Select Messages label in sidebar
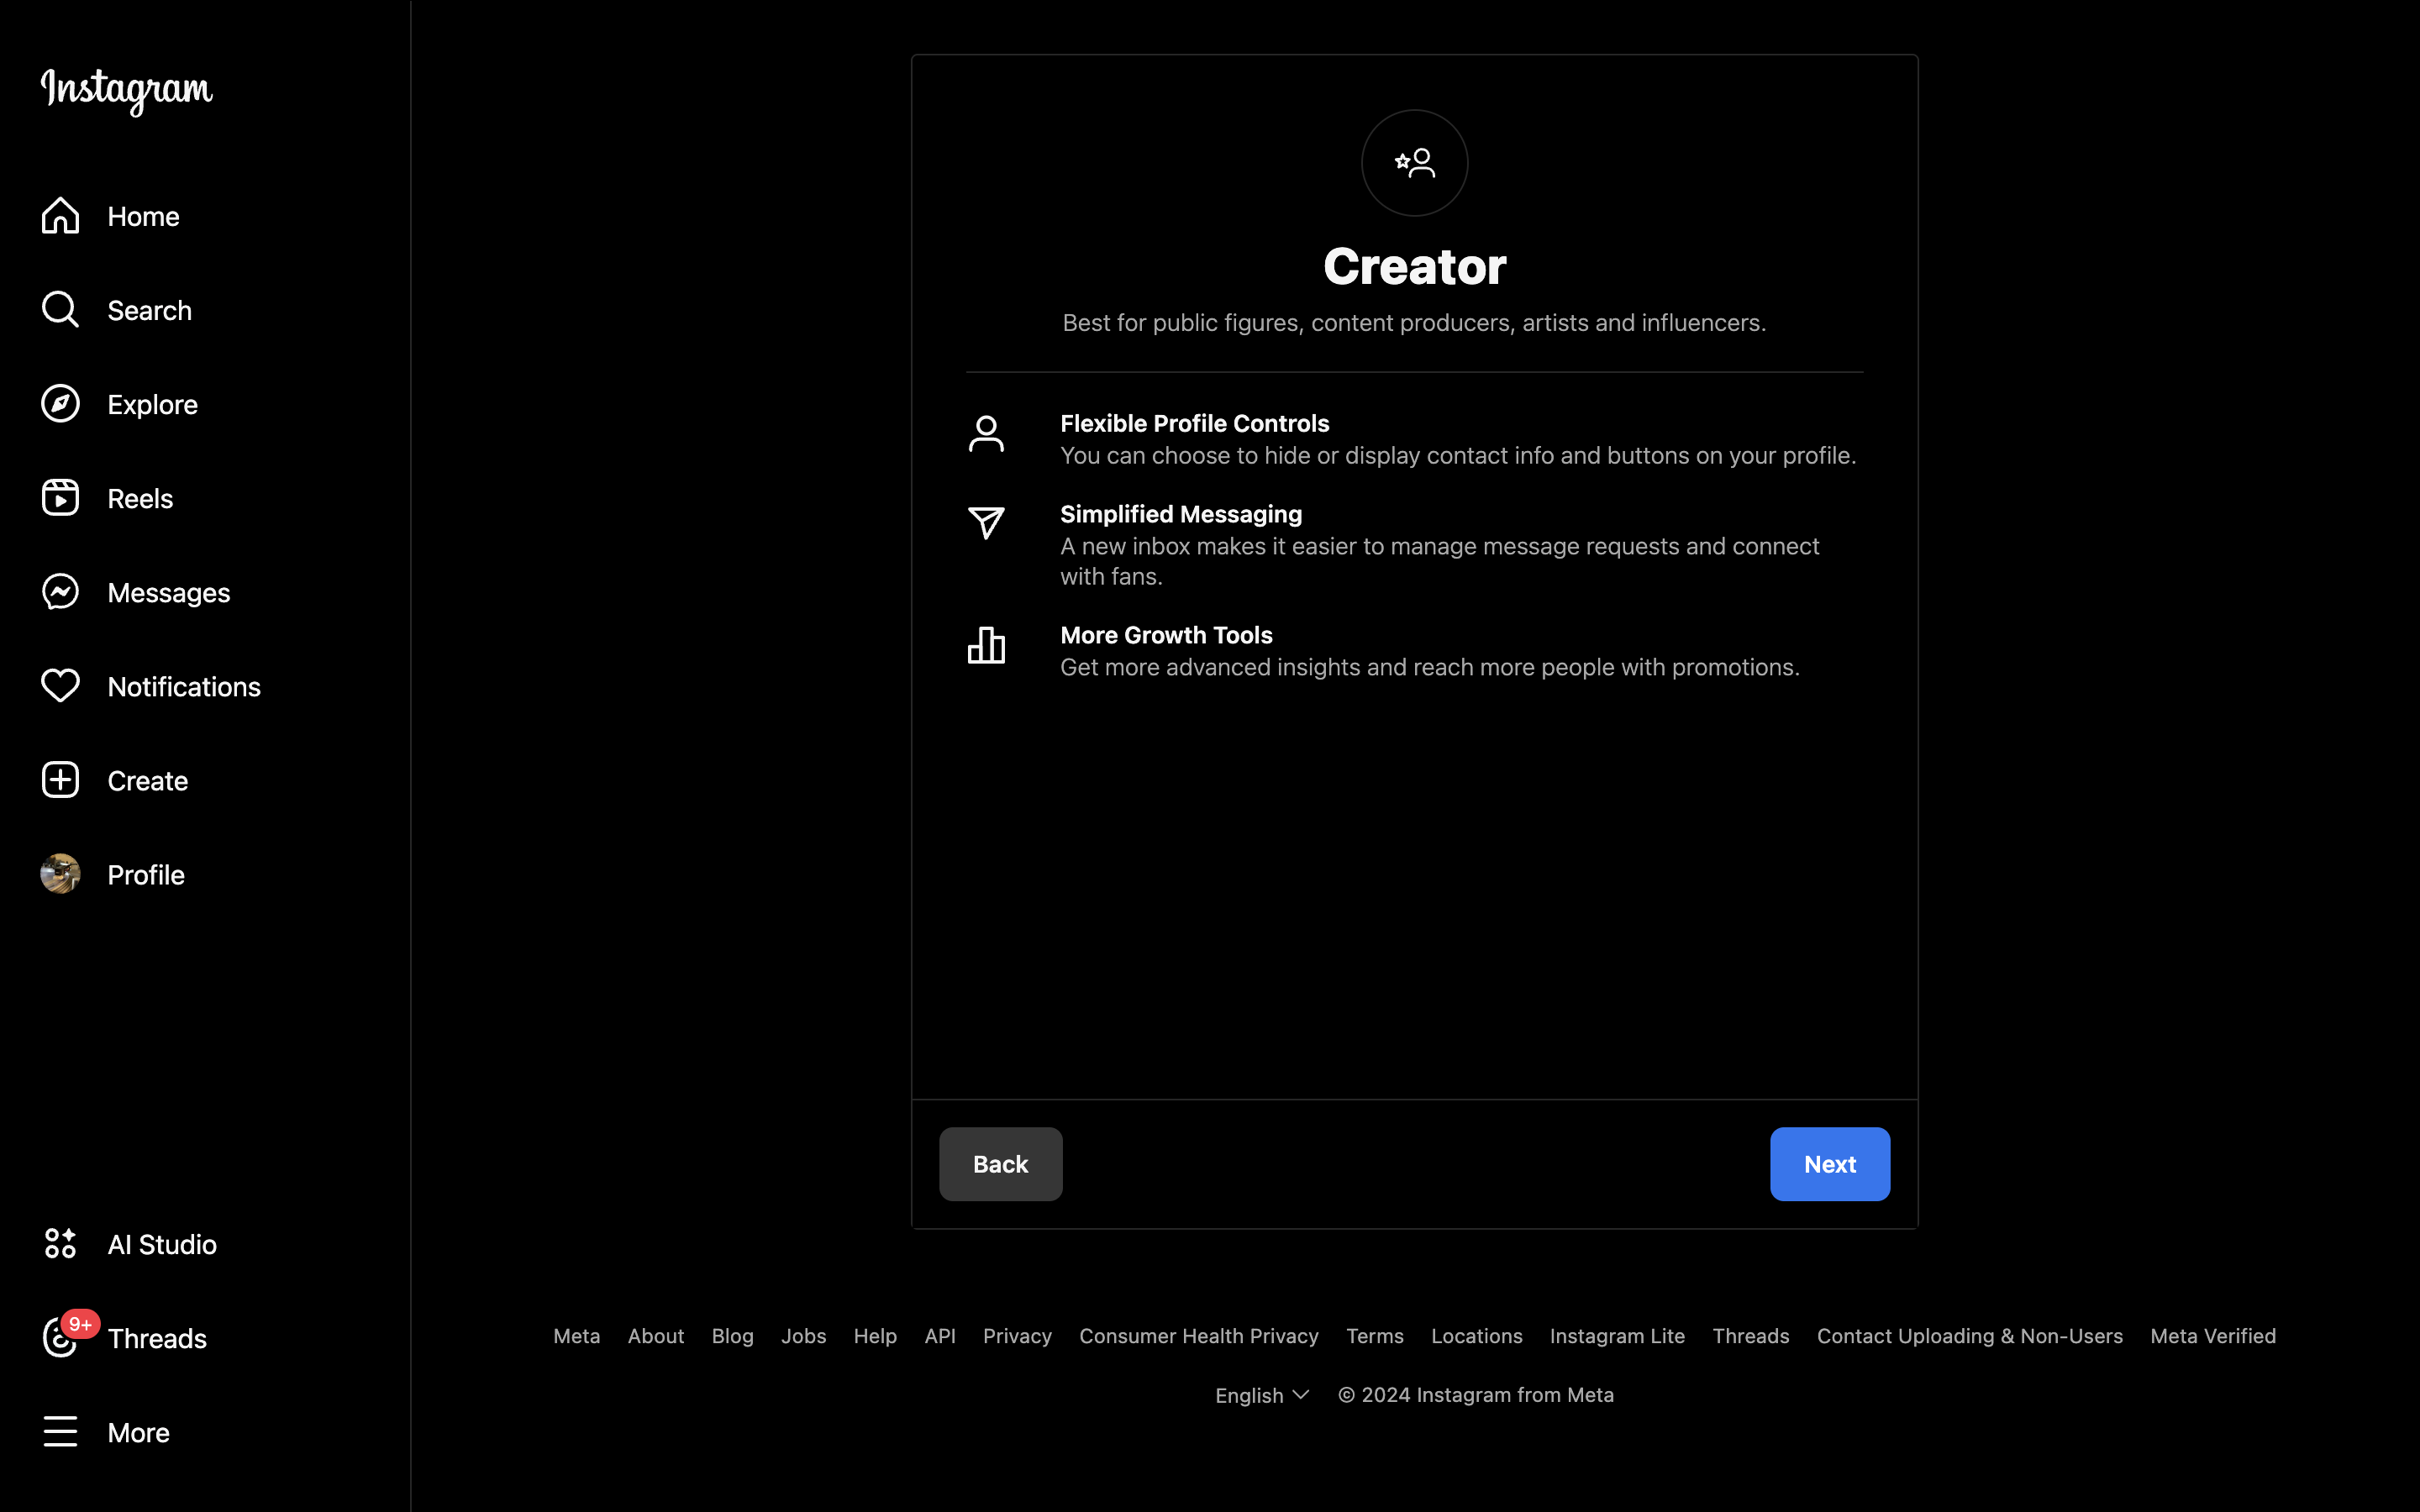 coord(169,593)
